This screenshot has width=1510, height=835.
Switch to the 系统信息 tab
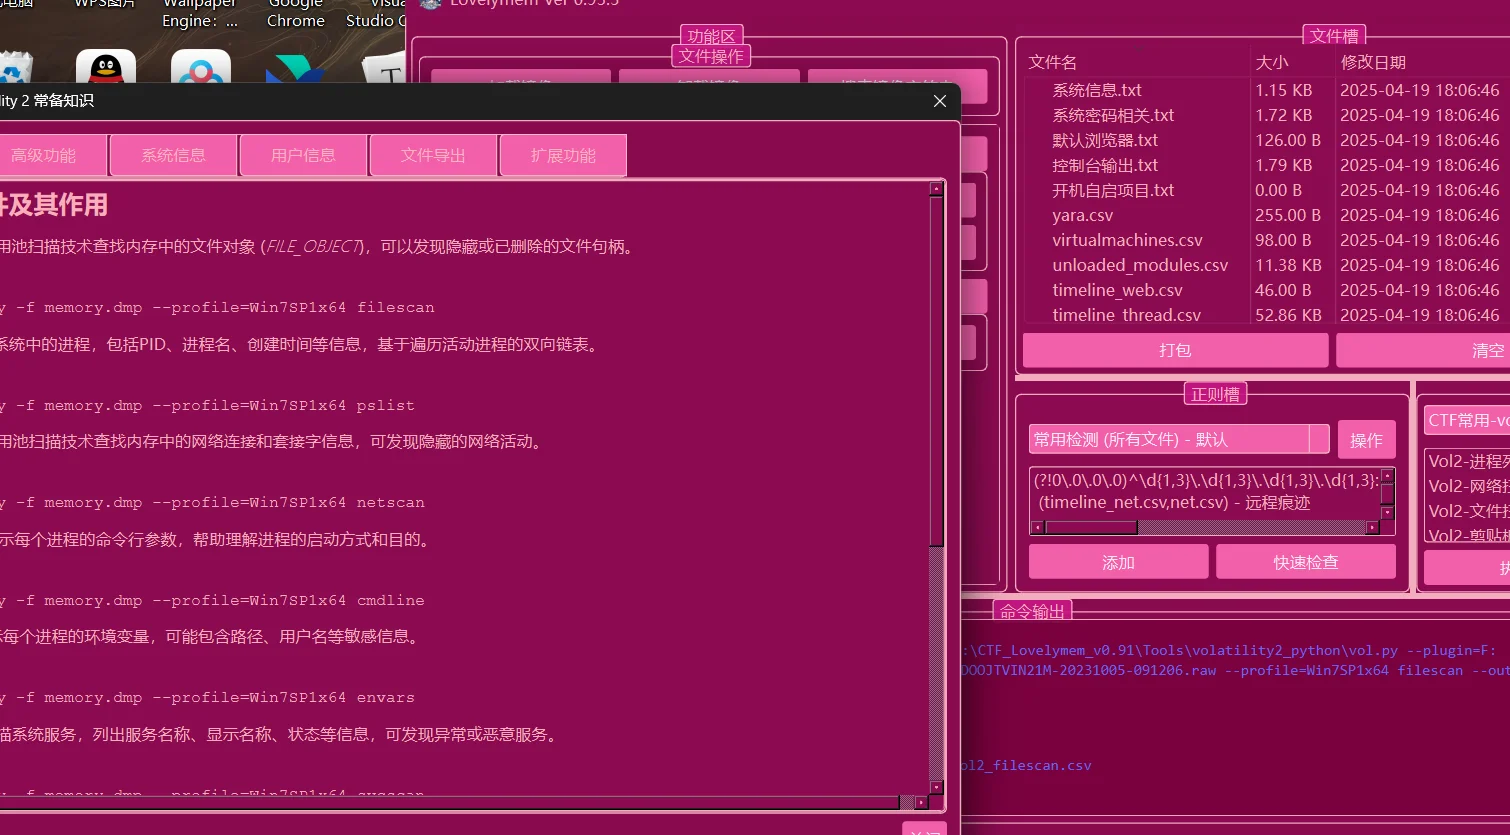click(x=173, y=155)
